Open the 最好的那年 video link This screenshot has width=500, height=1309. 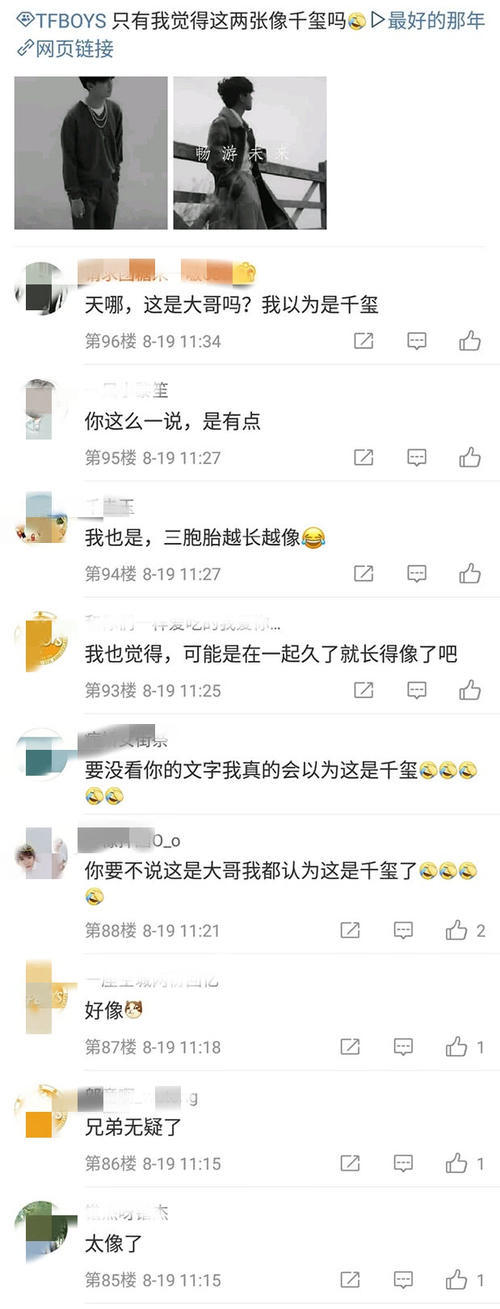[428, 21]
